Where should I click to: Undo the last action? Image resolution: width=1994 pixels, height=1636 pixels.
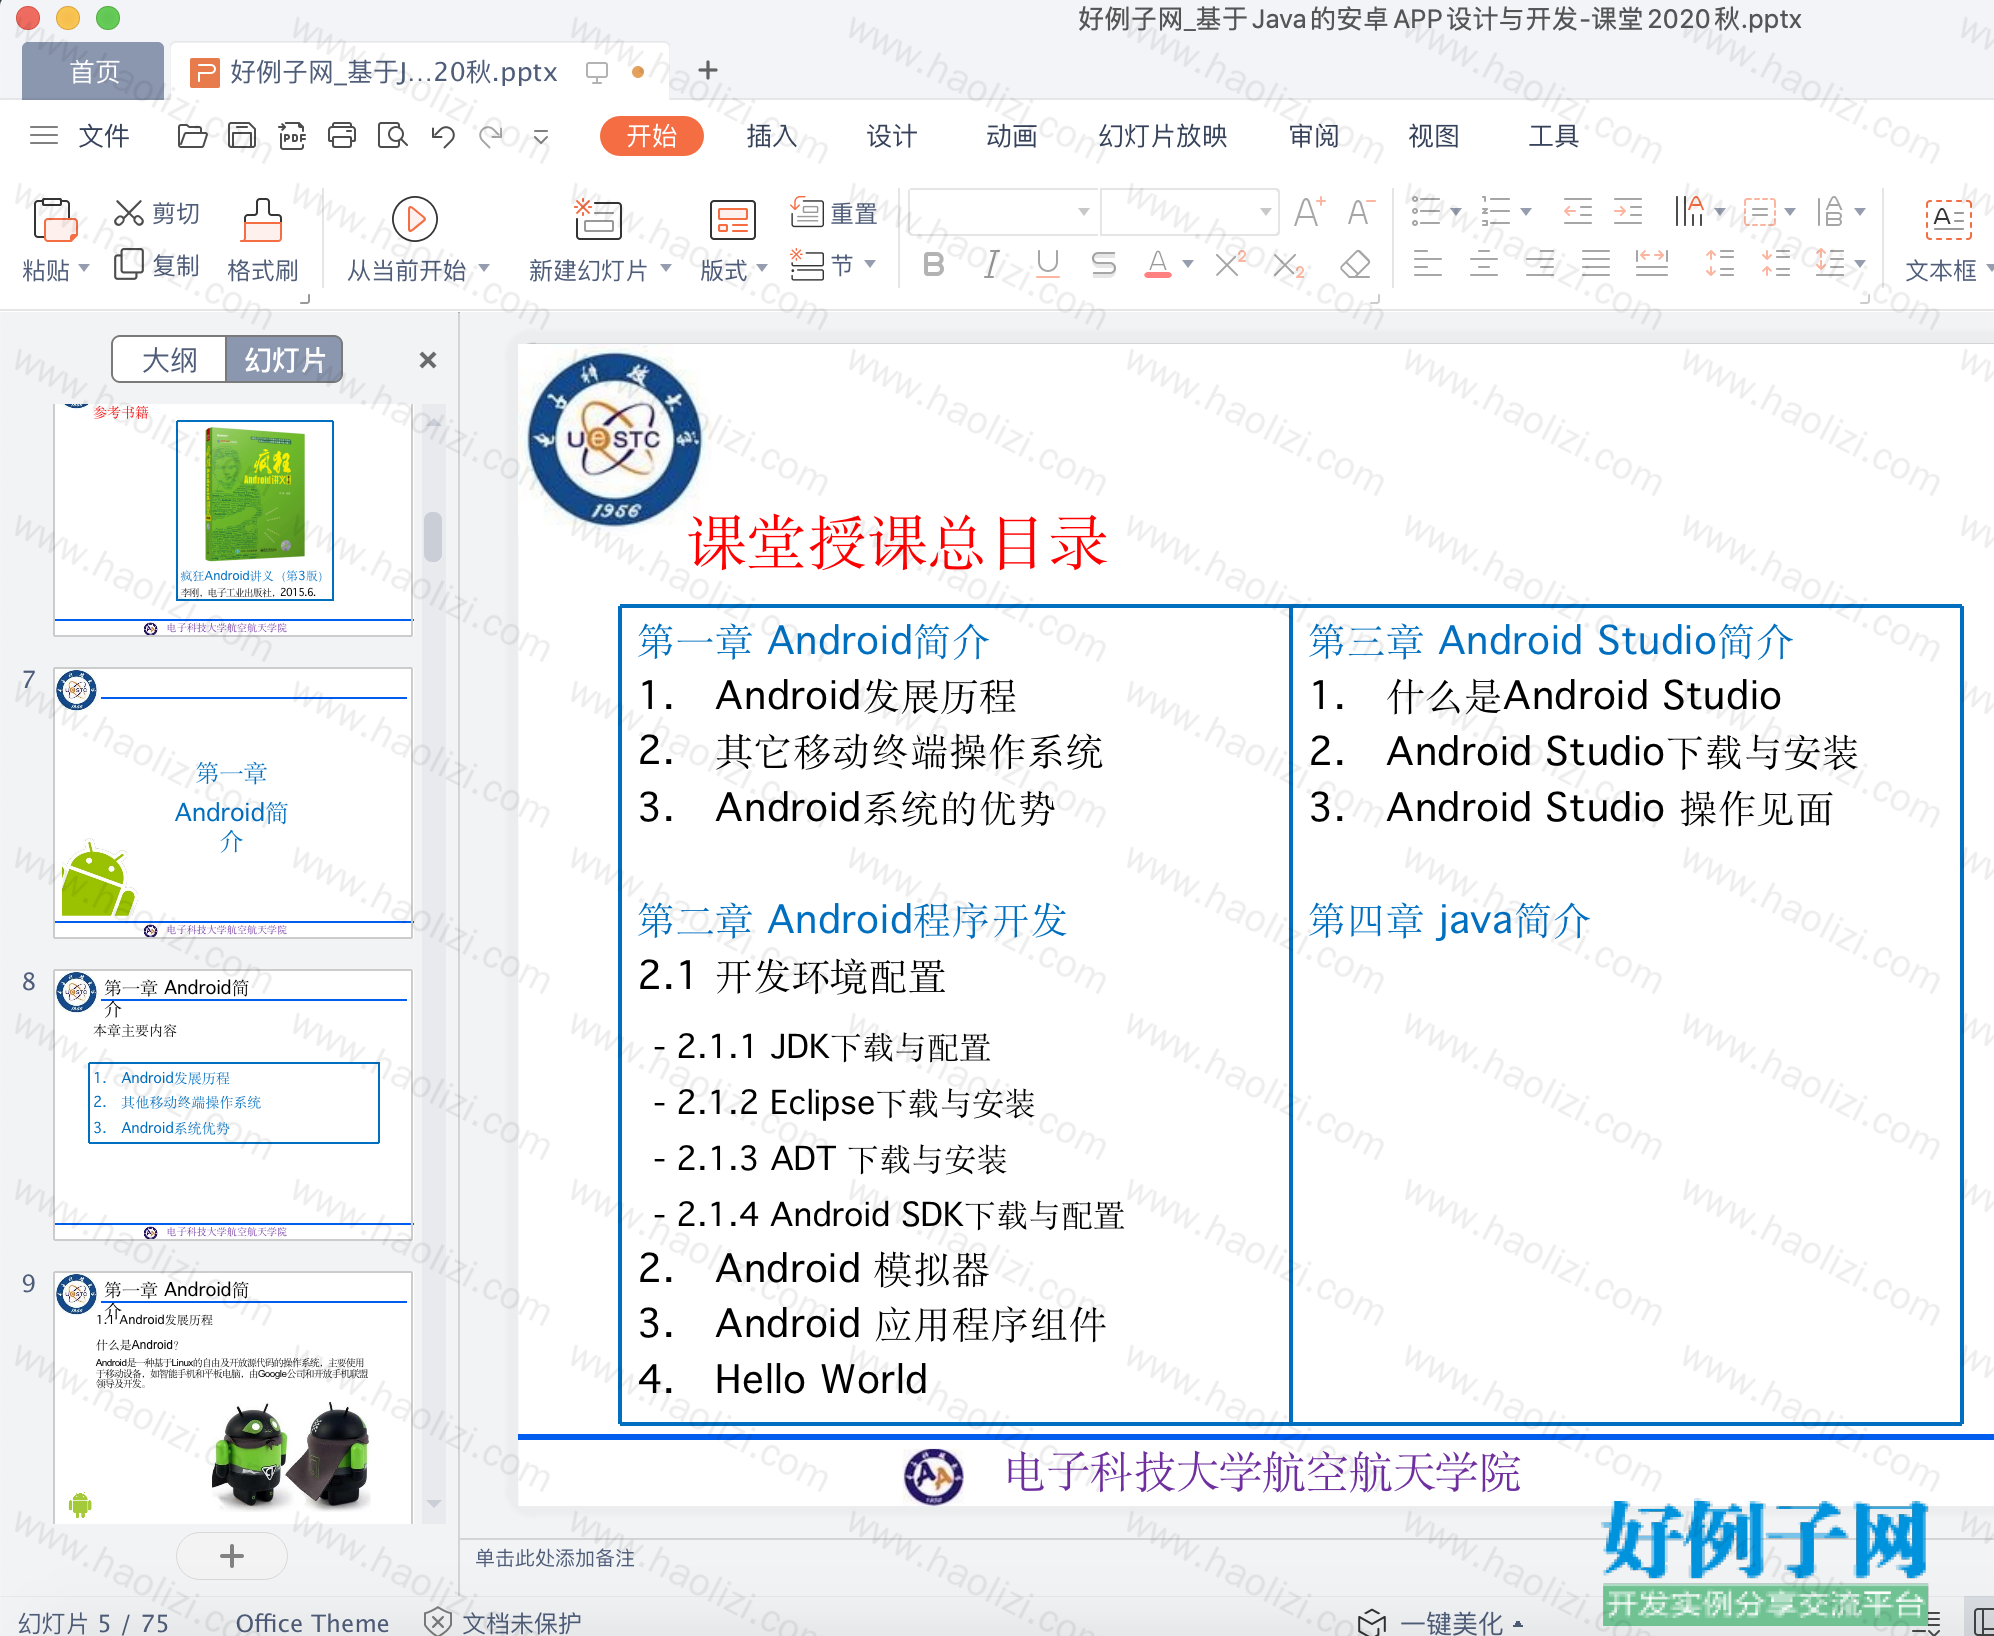[443, 136]
